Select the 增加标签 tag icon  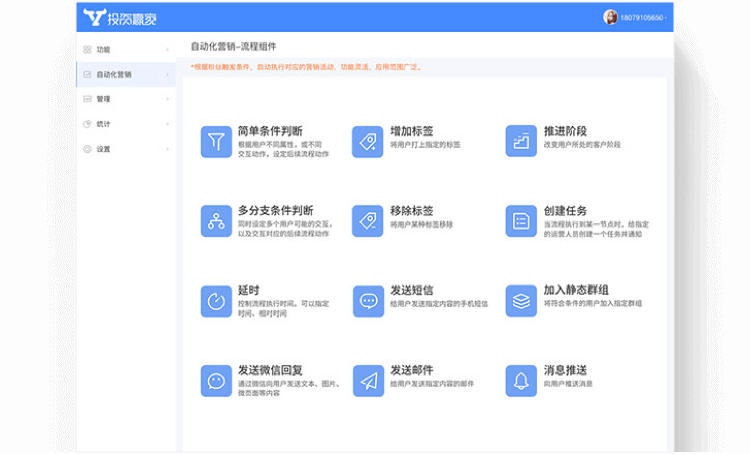368,141
